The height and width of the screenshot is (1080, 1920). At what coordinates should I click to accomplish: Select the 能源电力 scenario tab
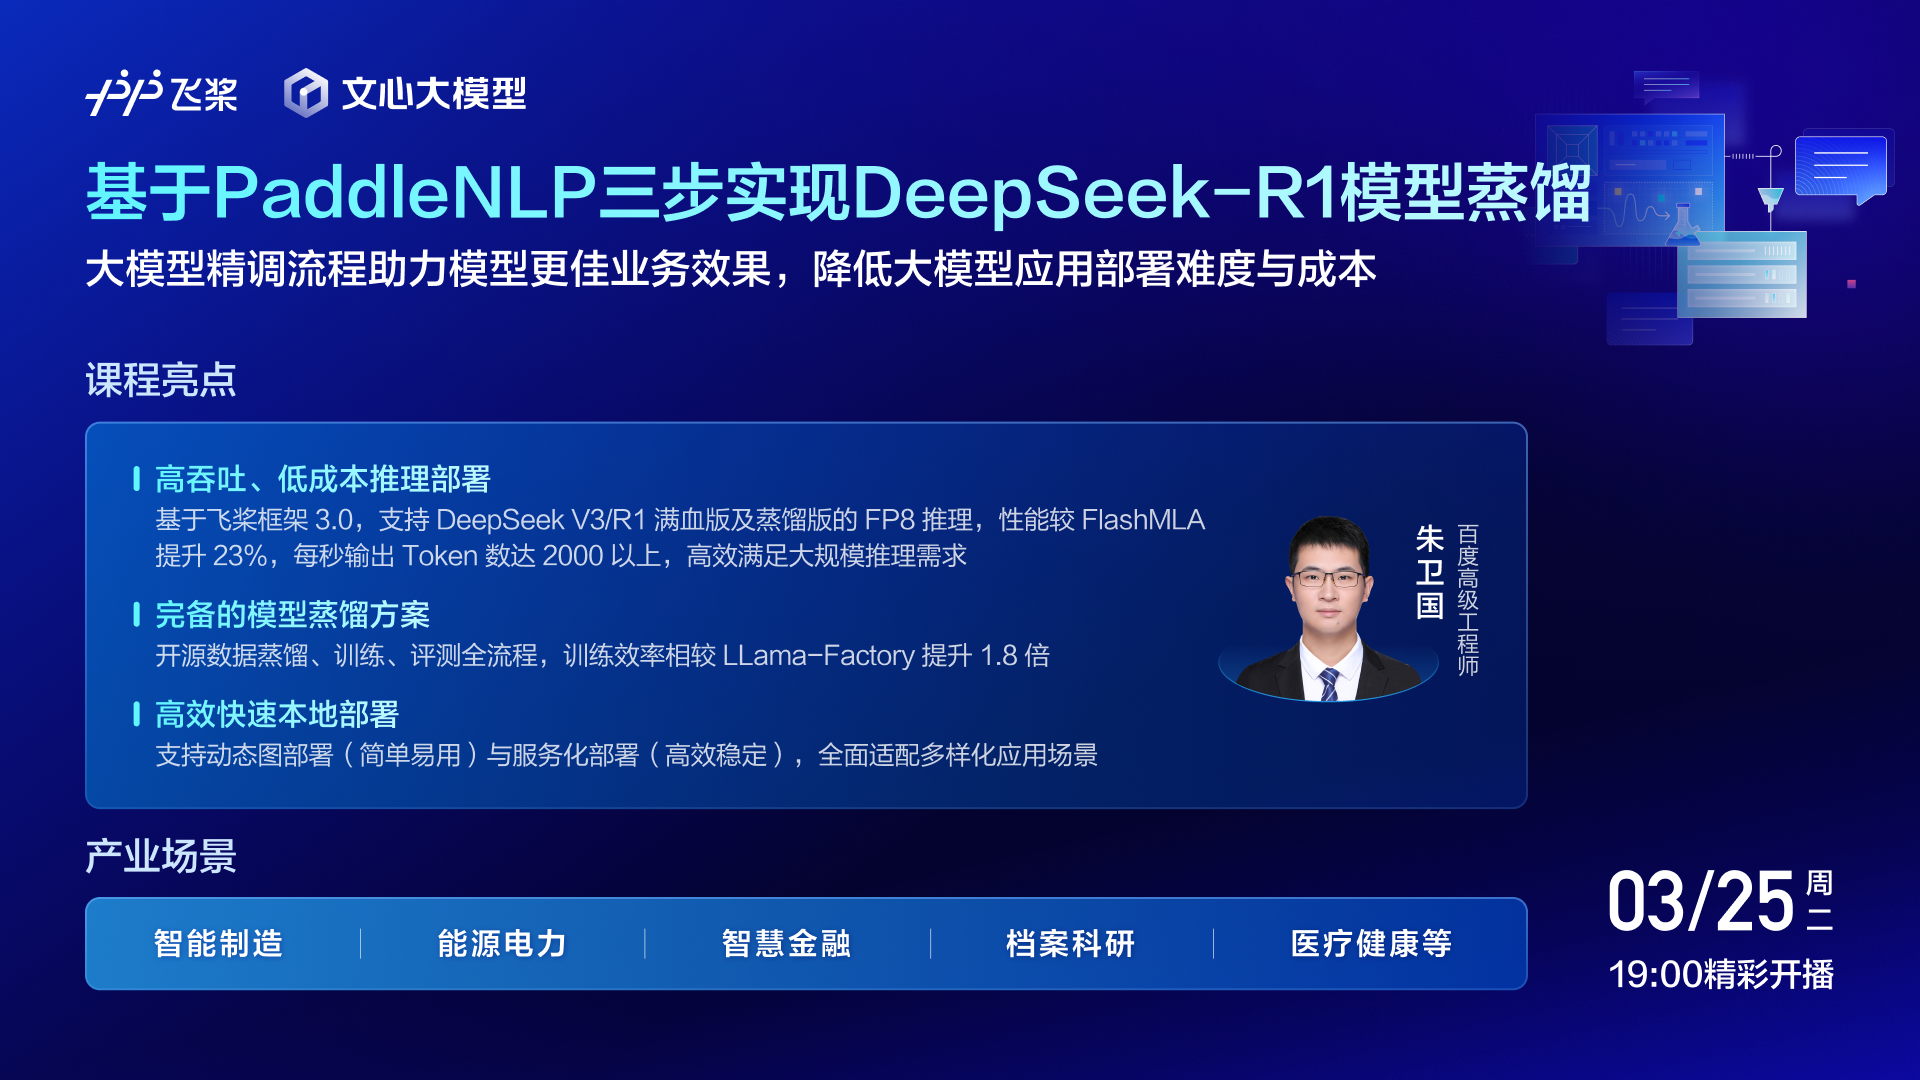coord(502,943)
